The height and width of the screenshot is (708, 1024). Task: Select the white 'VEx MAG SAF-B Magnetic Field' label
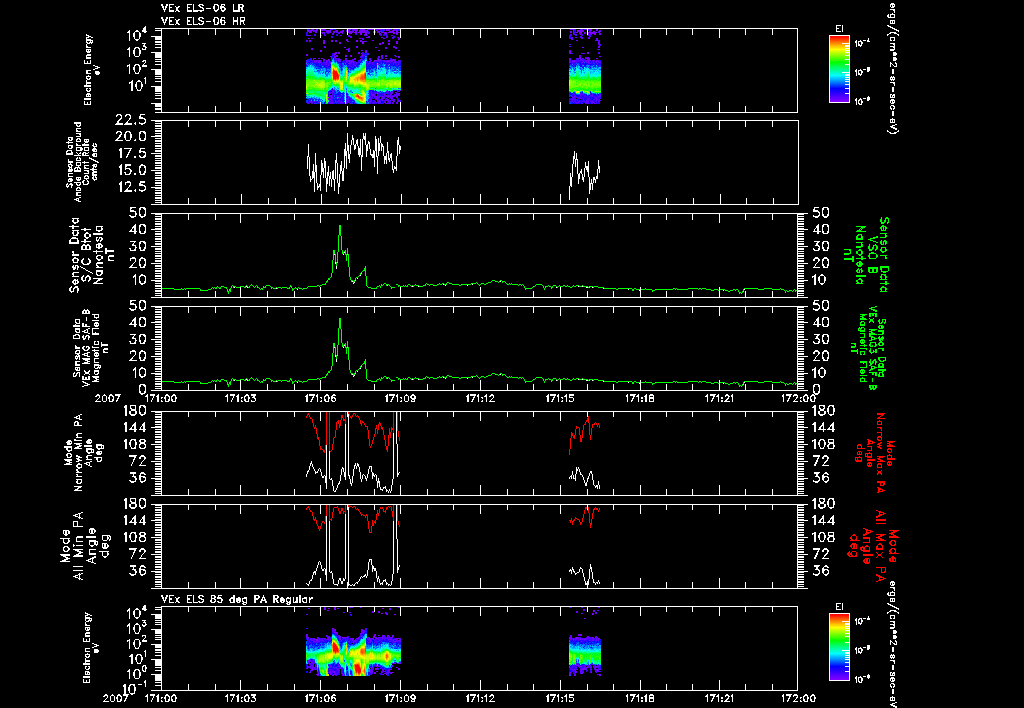[x=91, y=347]
